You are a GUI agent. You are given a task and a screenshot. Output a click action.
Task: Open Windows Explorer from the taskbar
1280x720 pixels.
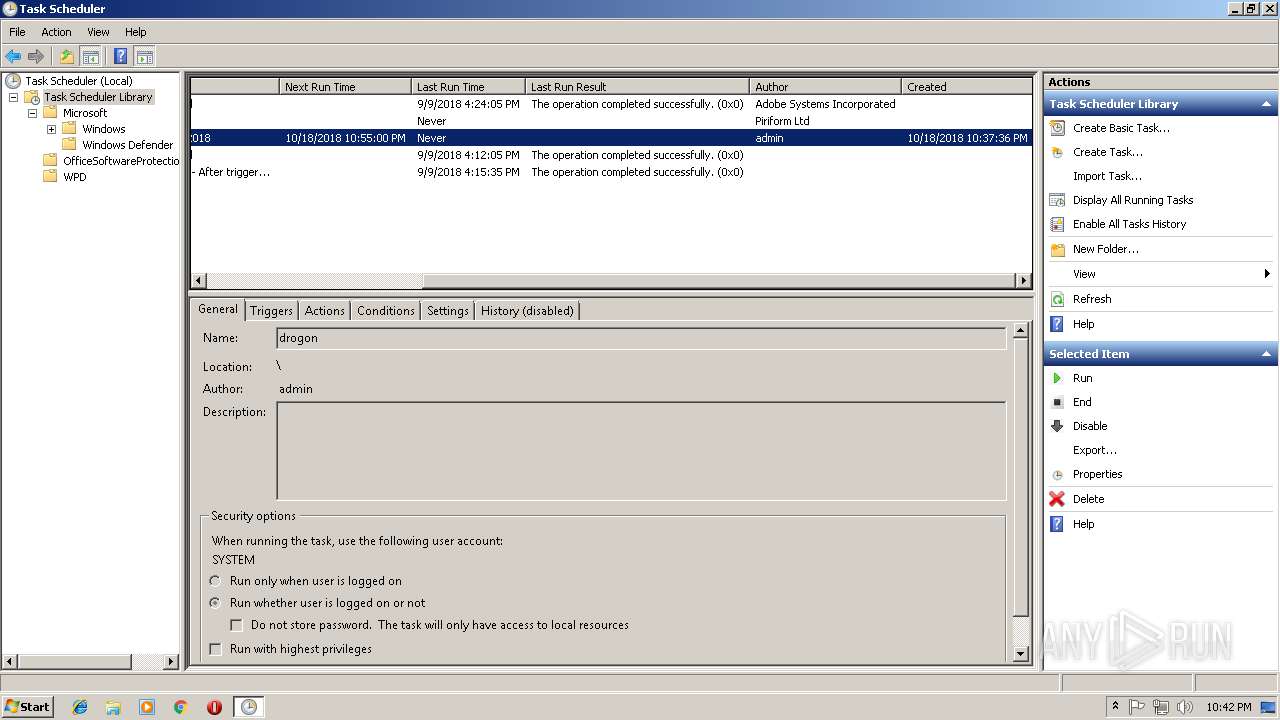tap(113, 707)
